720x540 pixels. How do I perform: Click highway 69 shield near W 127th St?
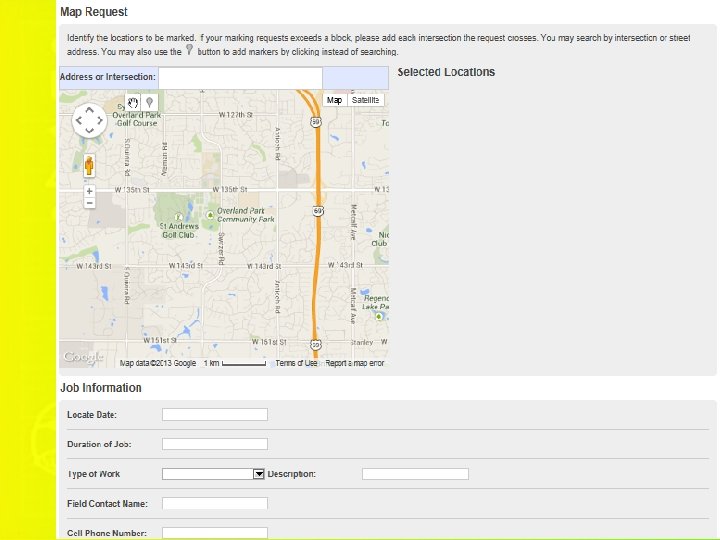coord(315,122)
